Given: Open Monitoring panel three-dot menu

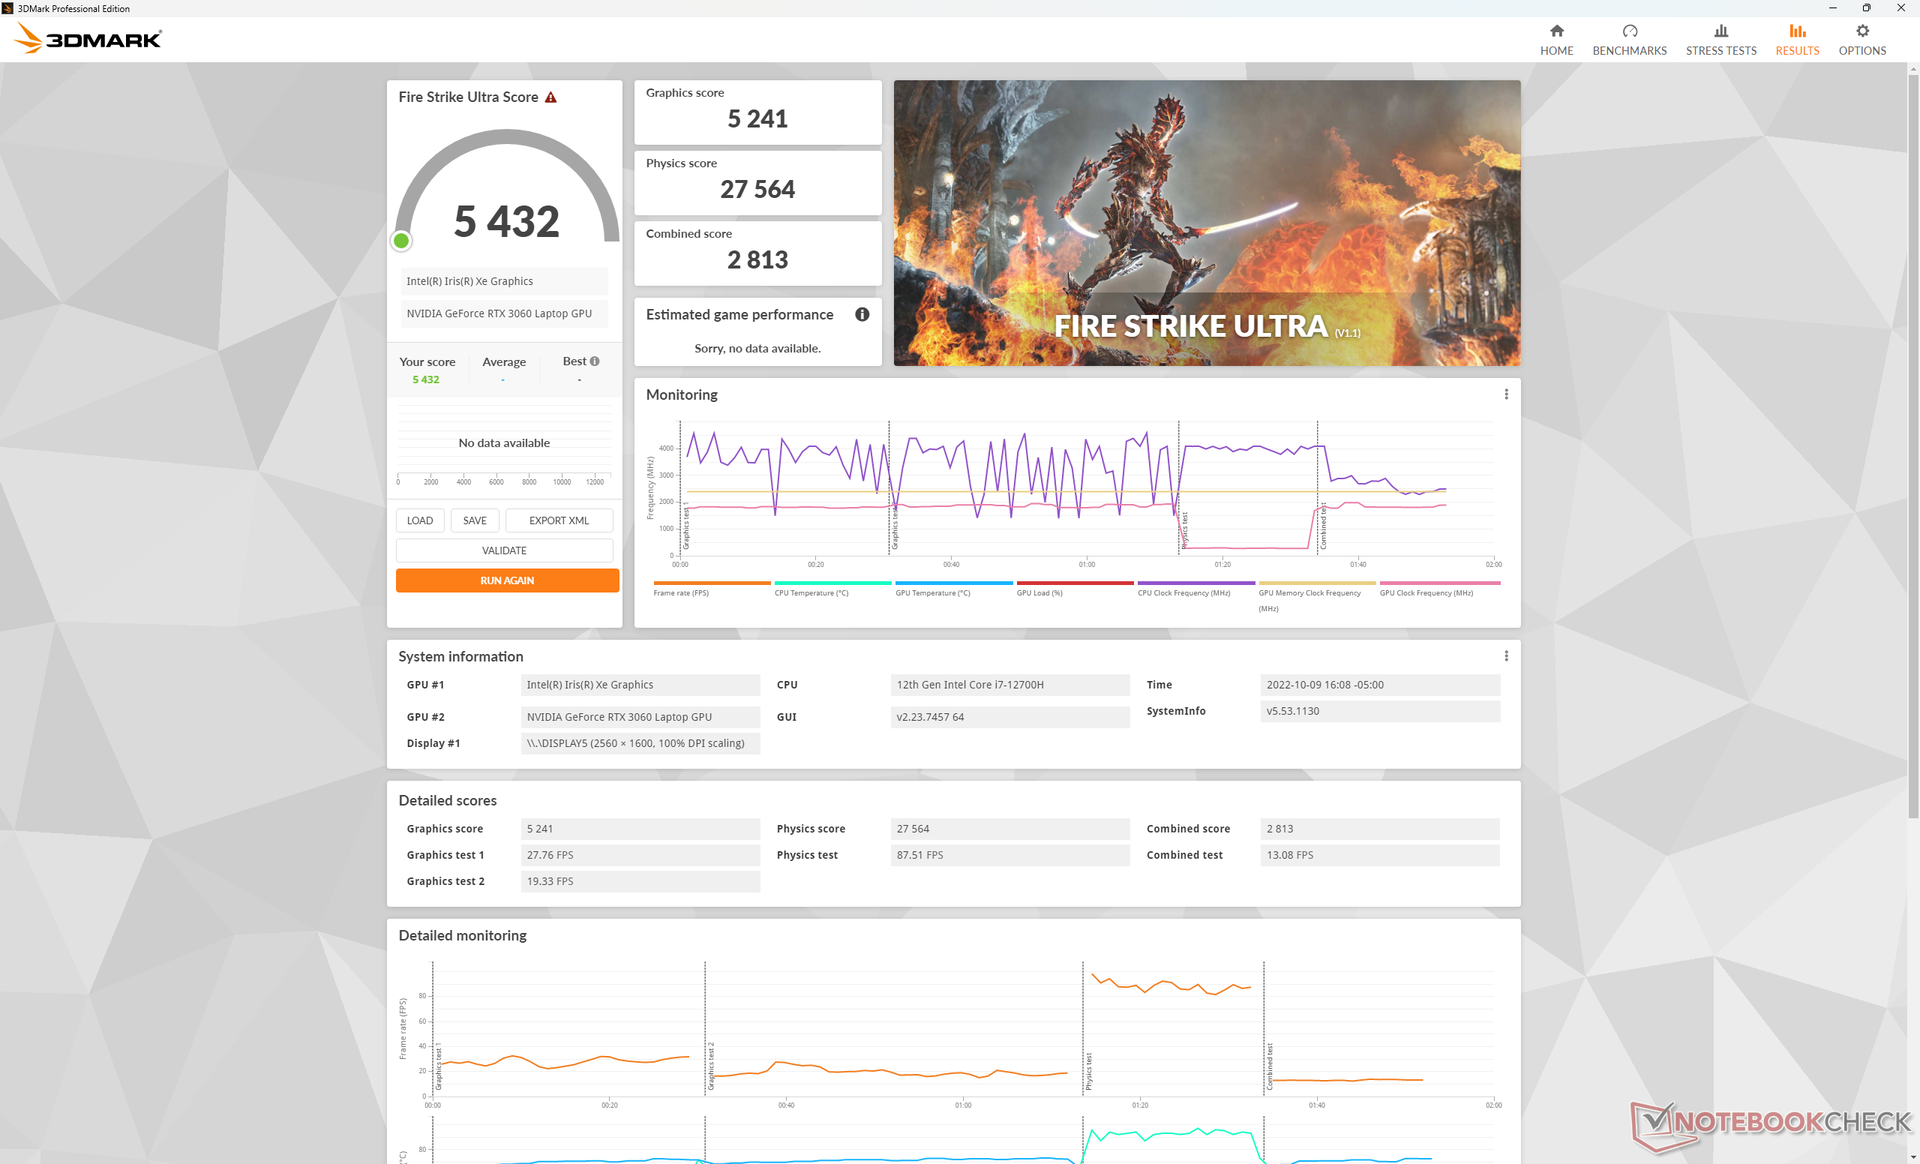Looking at the screenshot, I should pyautogui.click(x=1505, y=394).
